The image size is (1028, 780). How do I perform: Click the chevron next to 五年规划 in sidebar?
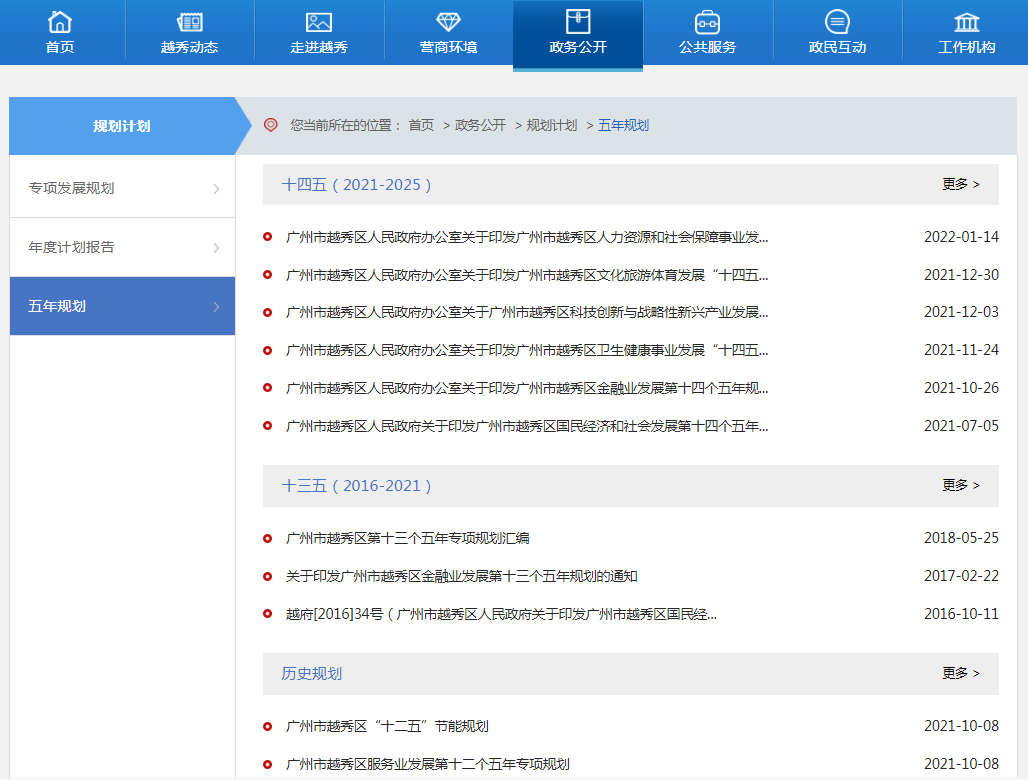click(216, 307)
